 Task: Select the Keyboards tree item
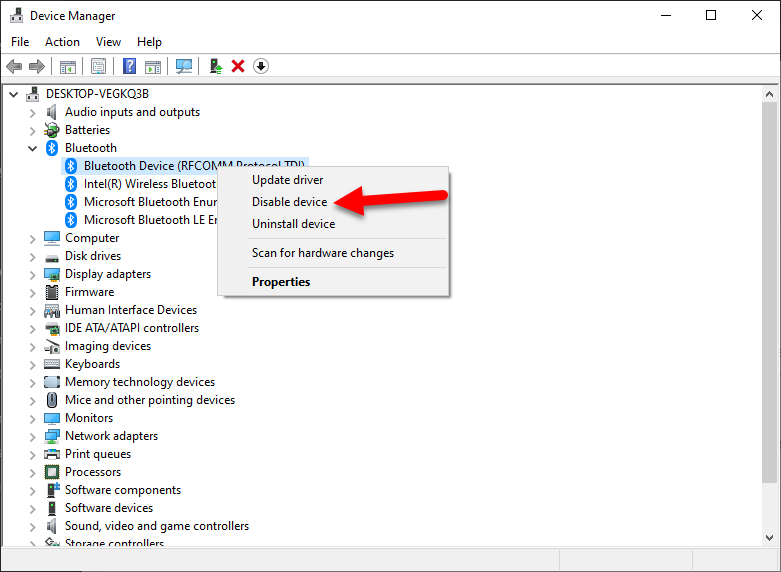coord(92,364)
